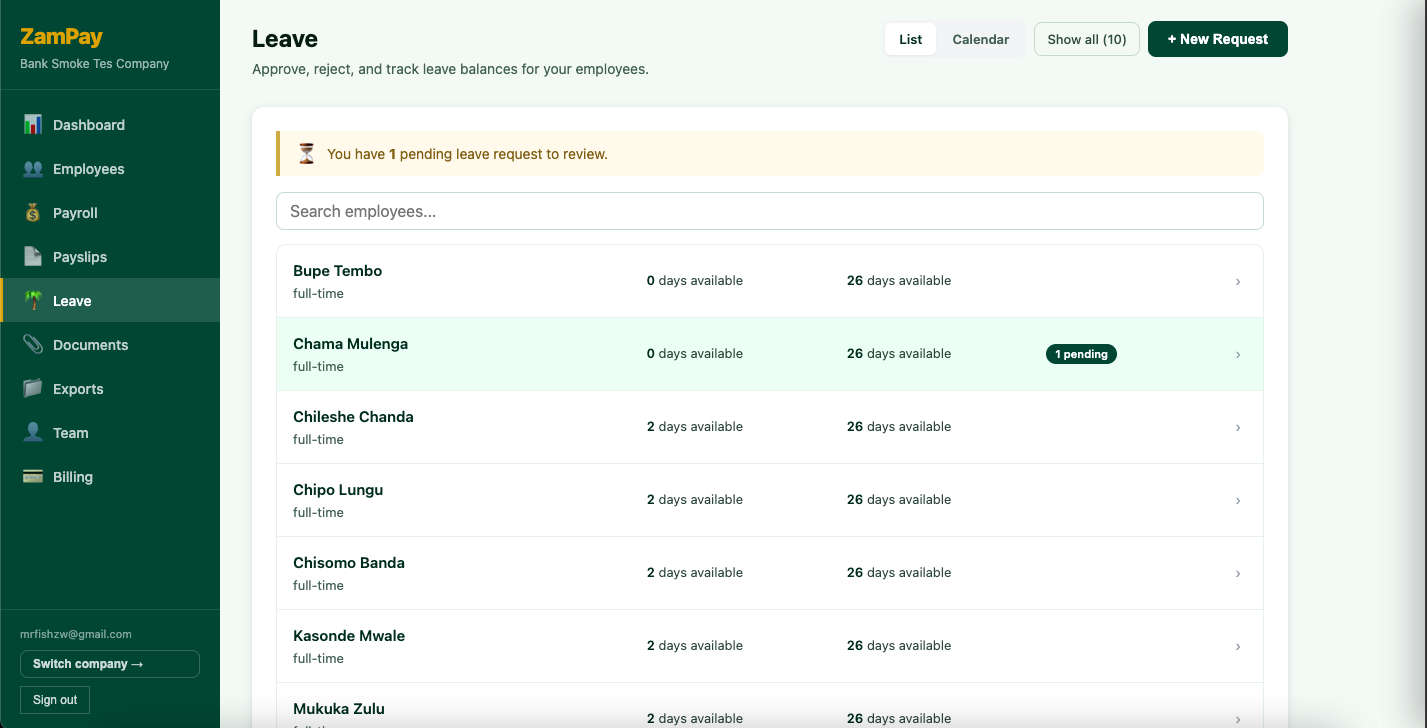Click the Leave palm tree icon
The width and height of the screenshot is (1427, 728).
[x=33, y=301]
